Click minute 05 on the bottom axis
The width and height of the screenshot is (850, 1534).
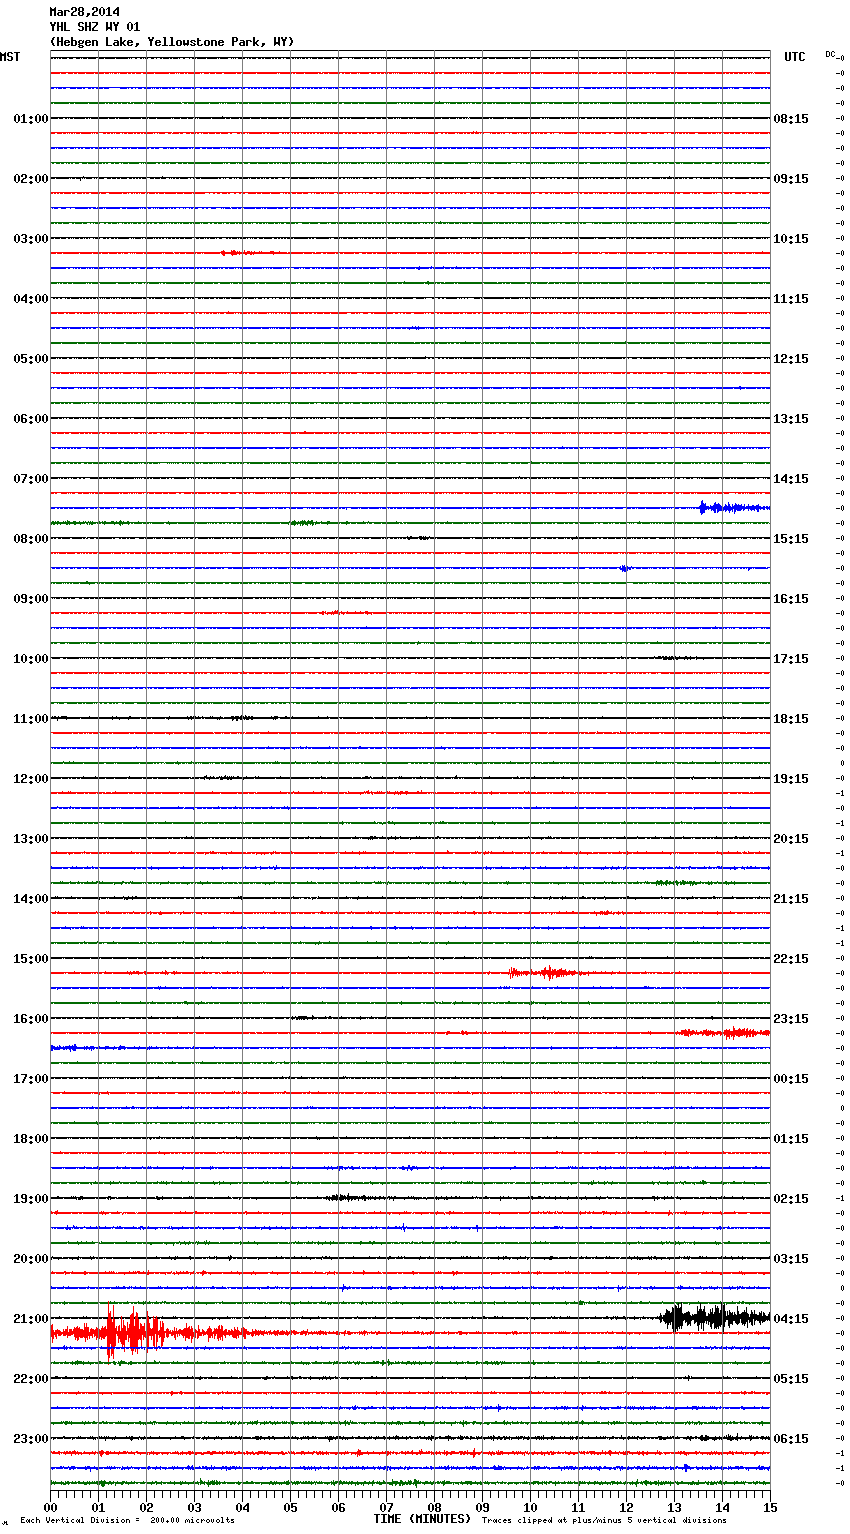pyautogui.click(x=290, y=1507)
